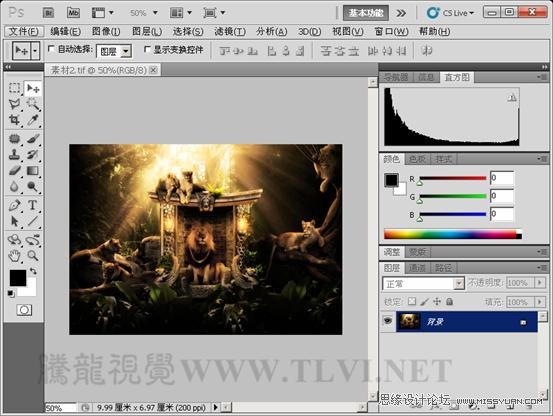Expand more workspaces chevron
The height and width of the screenshot is (416, 553).
401,13
